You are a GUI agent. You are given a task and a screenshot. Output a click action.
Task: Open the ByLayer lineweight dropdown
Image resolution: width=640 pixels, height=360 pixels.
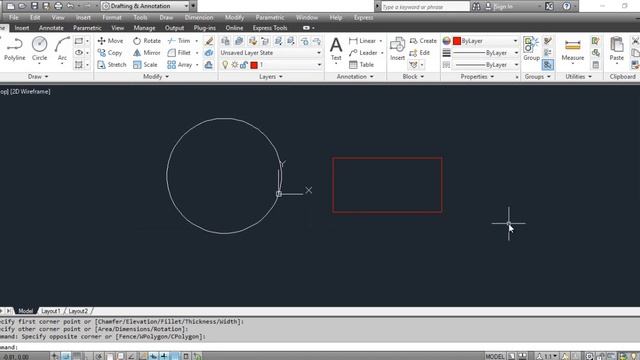point(486,53)
